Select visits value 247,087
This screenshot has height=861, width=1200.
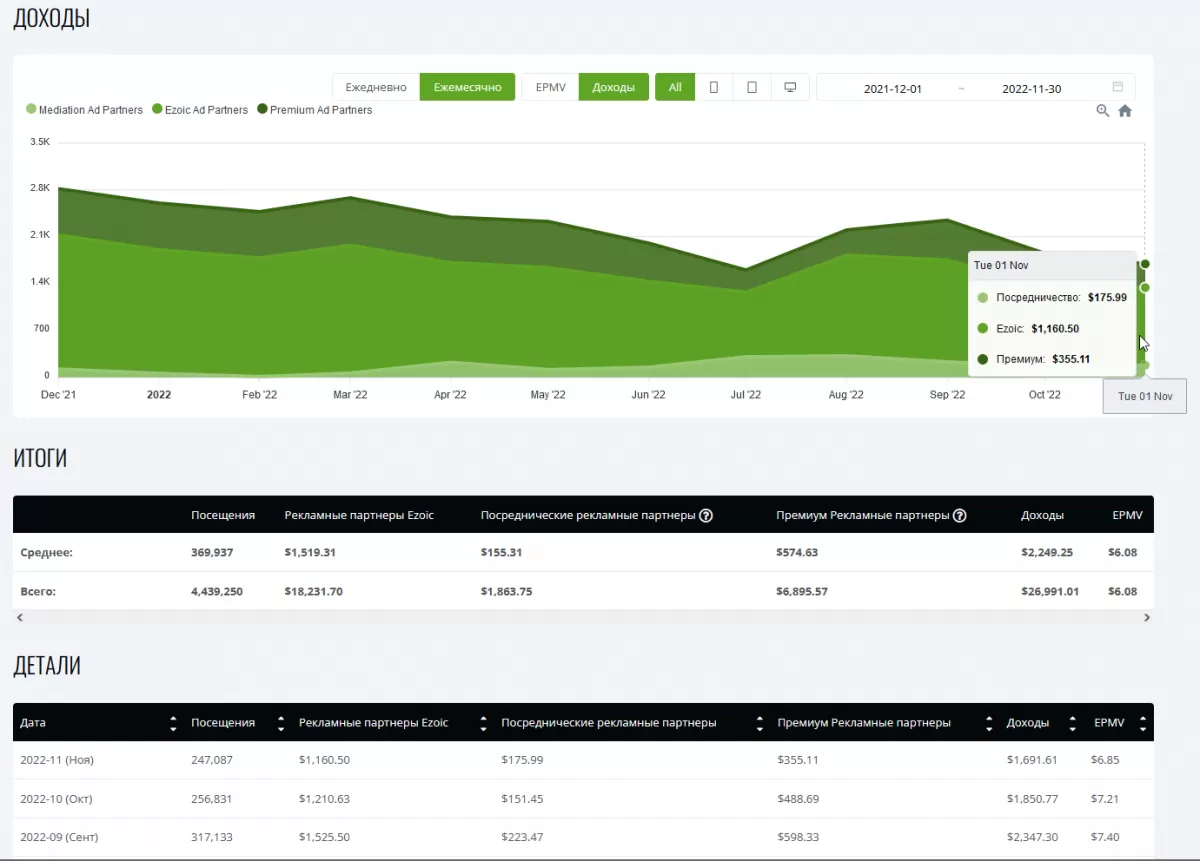pyautogui.click(x=212, y=760)
